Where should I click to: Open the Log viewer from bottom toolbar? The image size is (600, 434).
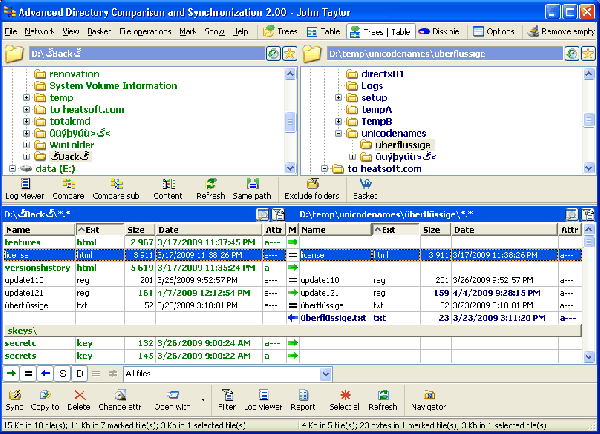click(264, 396)
